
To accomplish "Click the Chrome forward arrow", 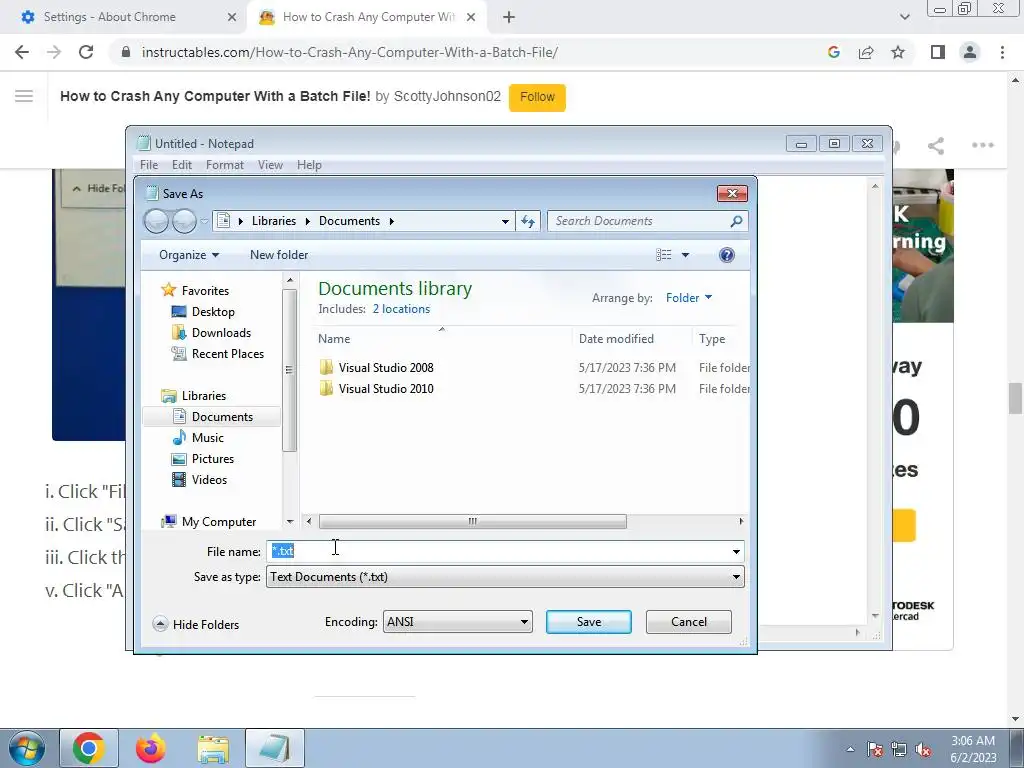I will coord(54,52).
